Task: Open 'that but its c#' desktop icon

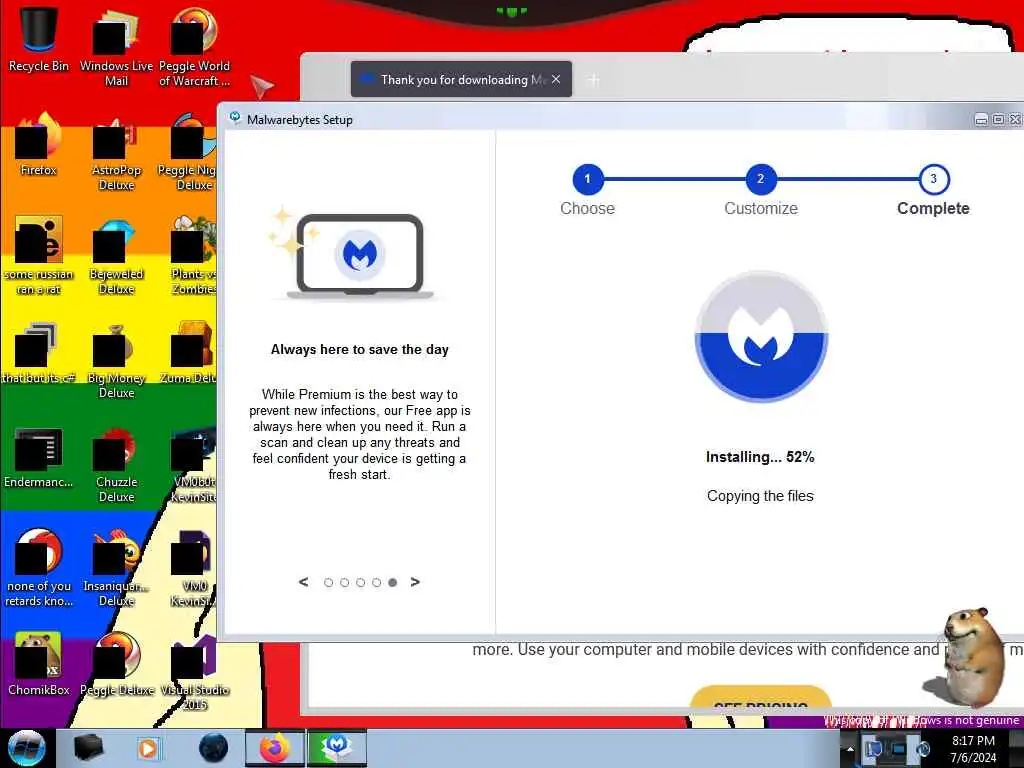Action: click(x=39, y=353)
